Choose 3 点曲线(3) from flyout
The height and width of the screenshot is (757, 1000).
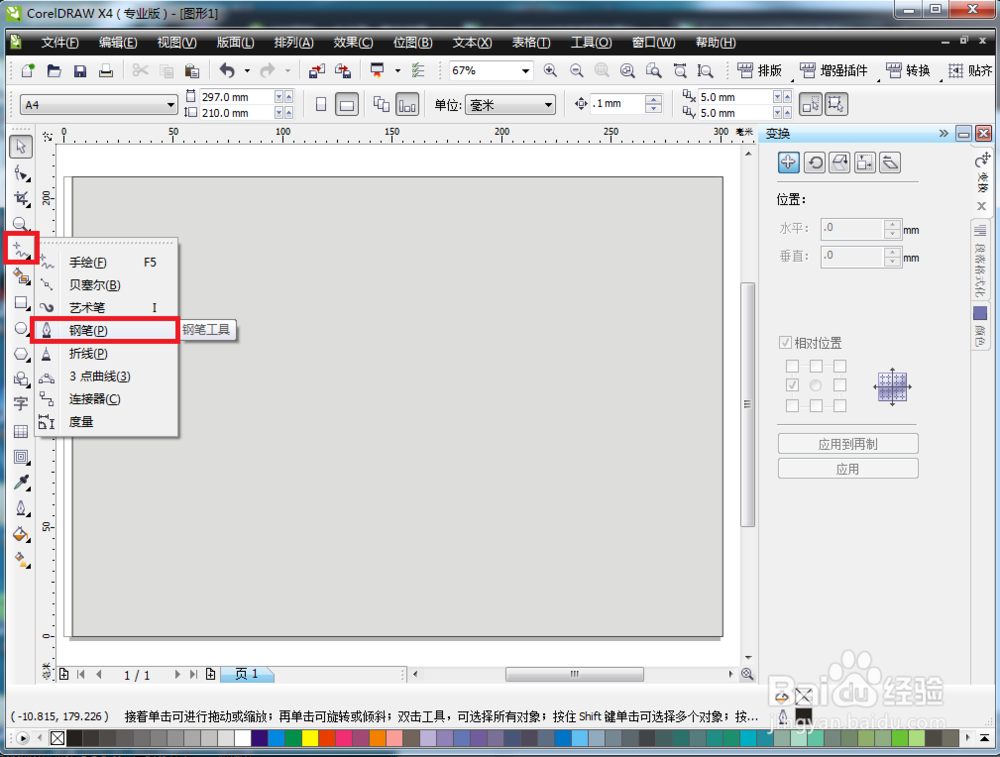[x=107, y=376]
